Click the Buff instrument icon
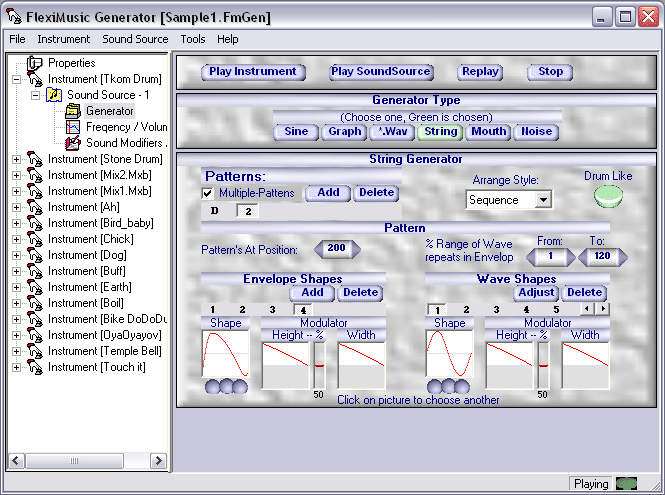 (35, 271)
